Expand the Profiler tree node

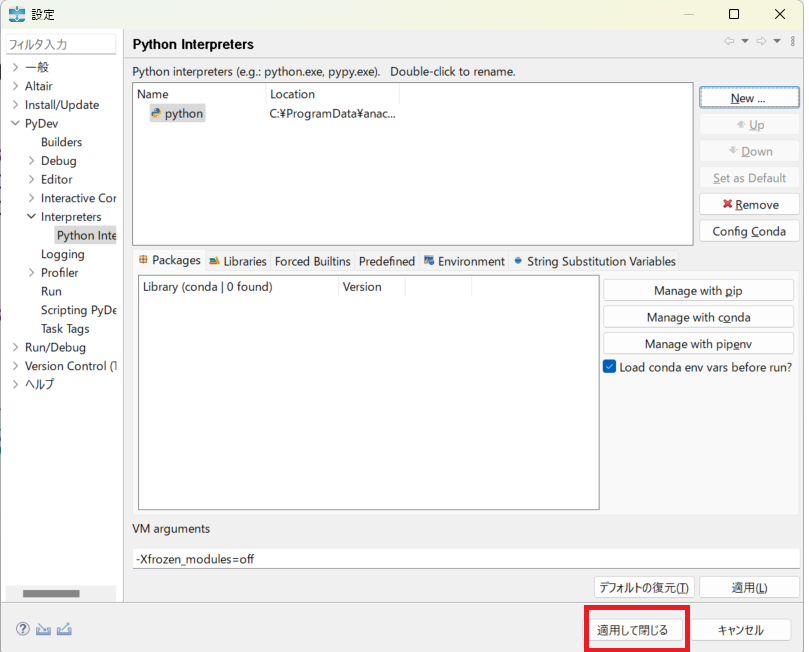coord(31,272)
